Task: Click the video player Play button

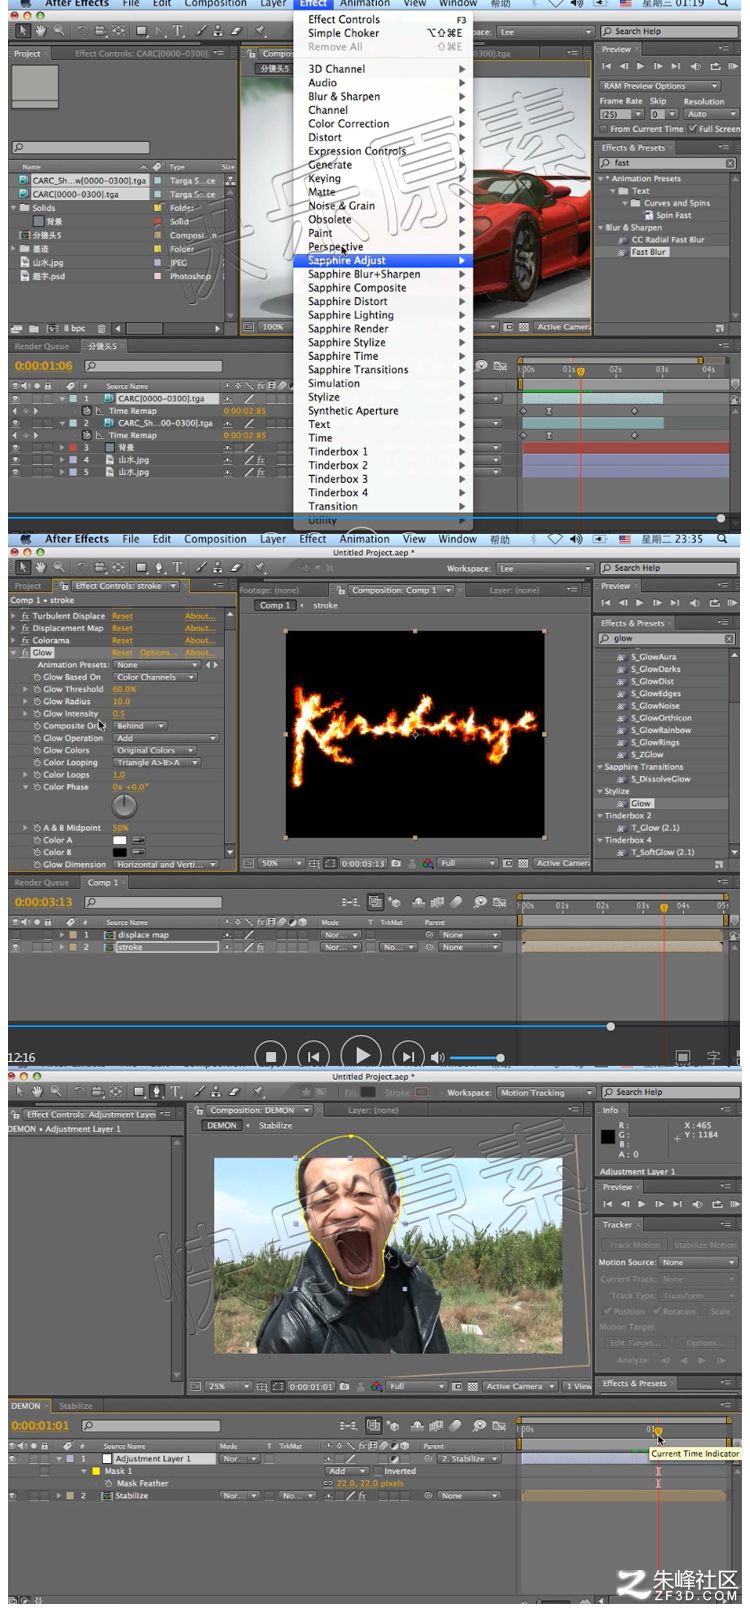Action: 362,1055
